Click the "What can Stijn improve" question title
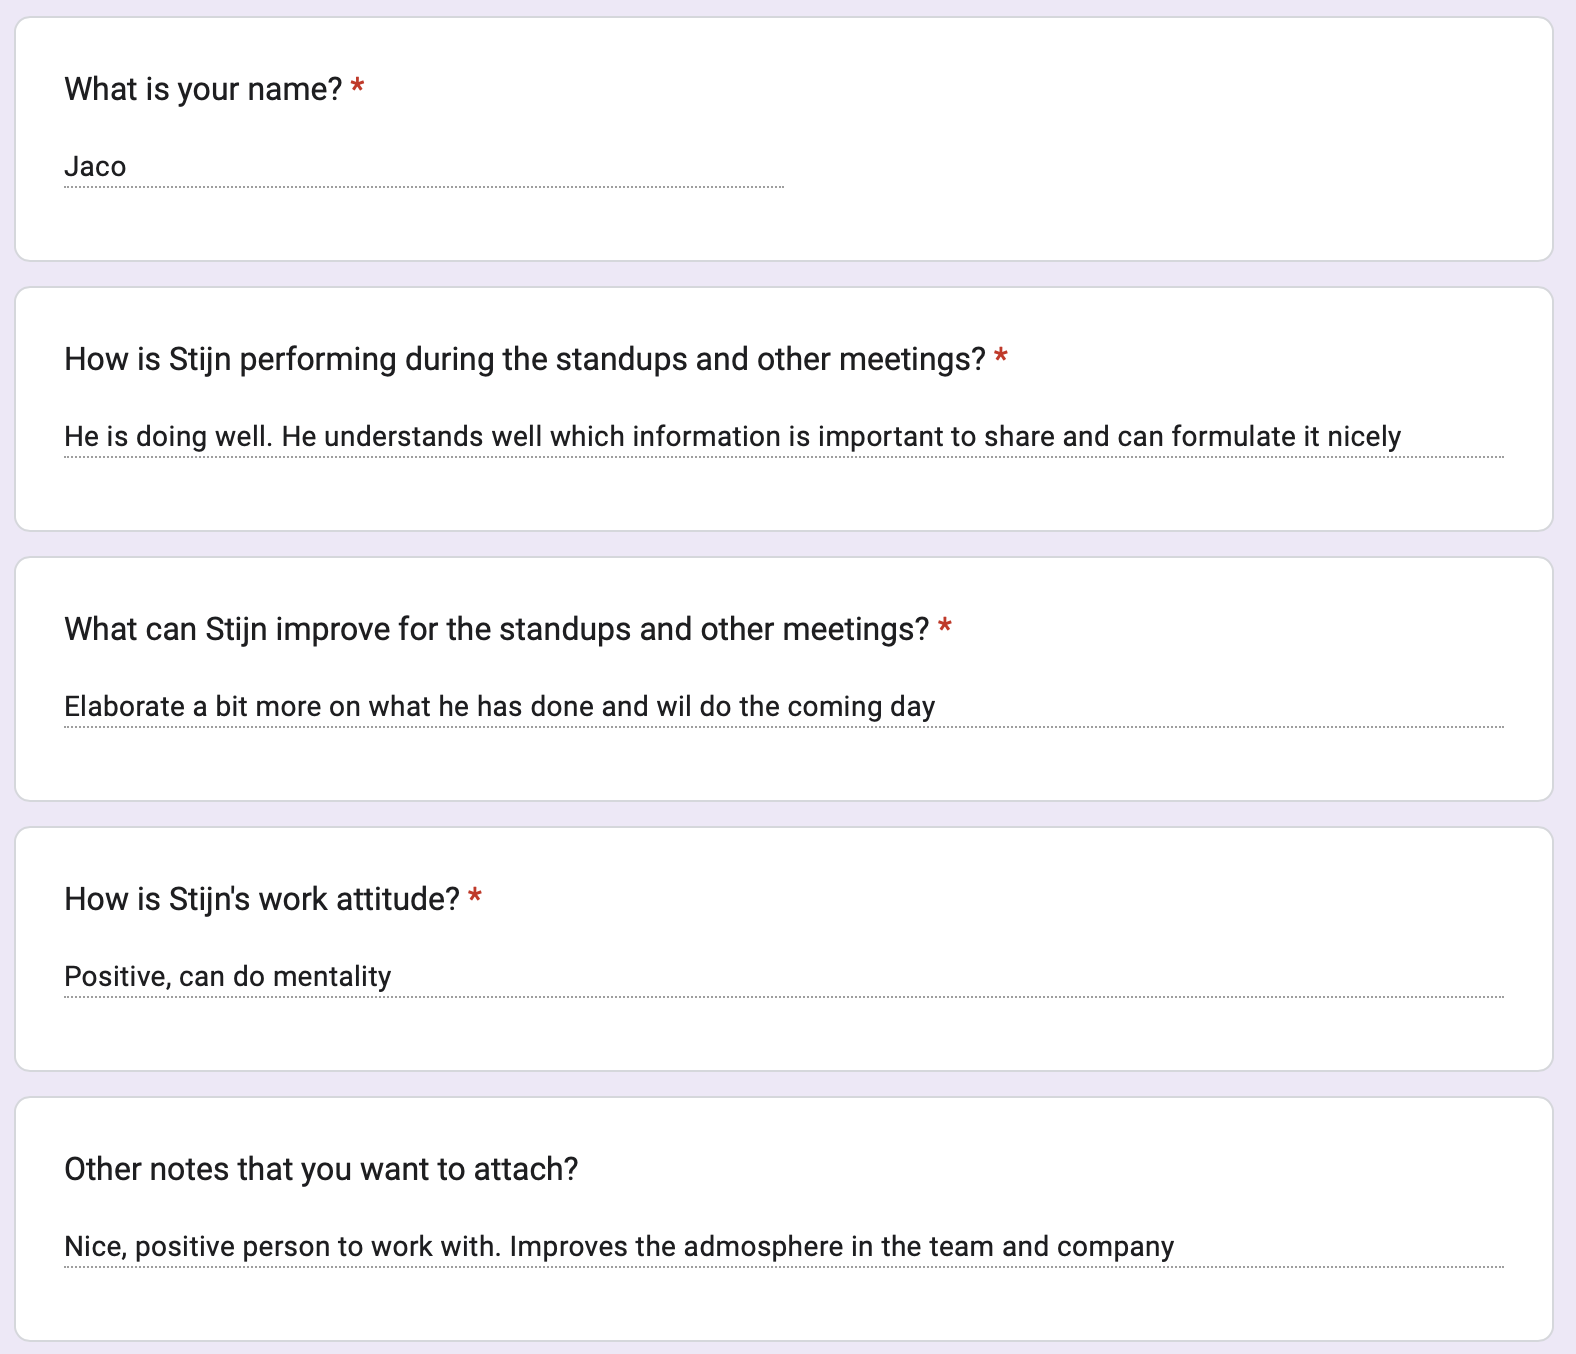The height and width of the screenshot is (1354, 1576). 496,629
